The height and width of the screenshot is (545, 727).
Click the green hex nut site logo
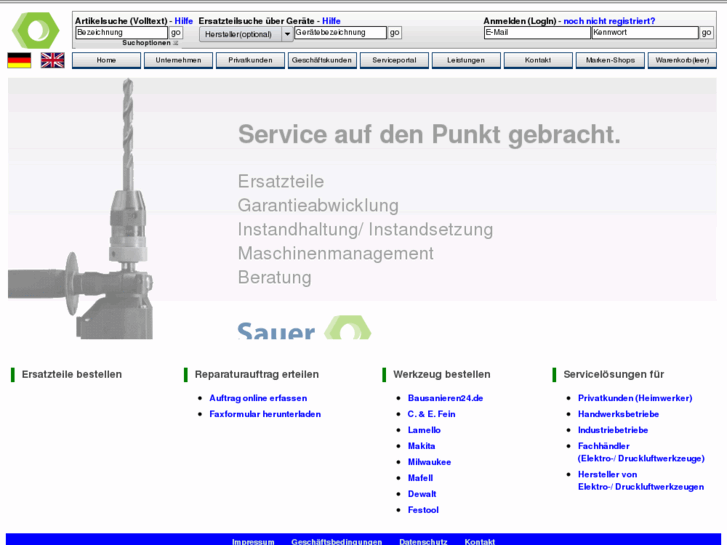point(36,31)
